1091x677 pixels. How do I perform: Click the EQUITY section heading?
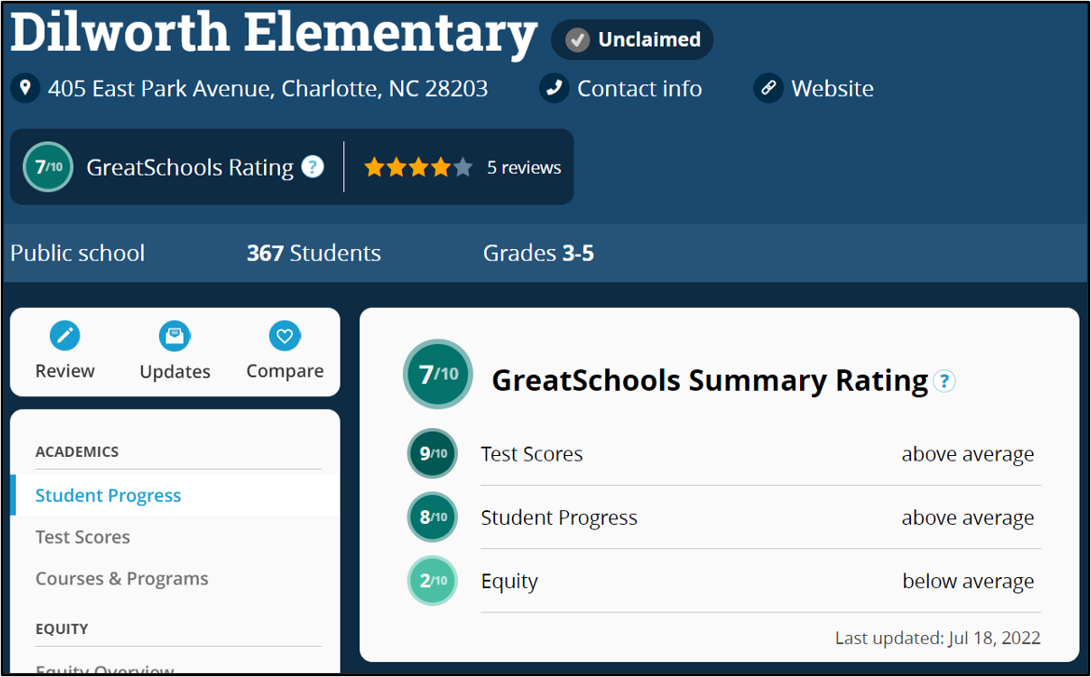point(62,629)
